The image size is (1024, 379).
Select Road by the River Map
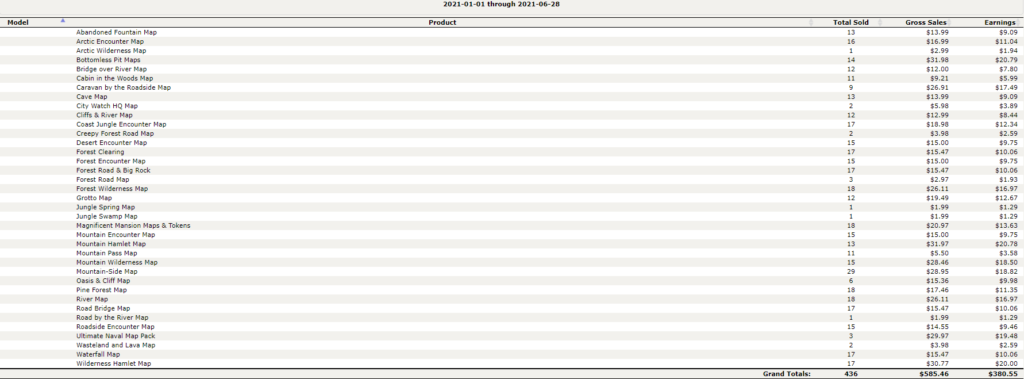(112, 317)
